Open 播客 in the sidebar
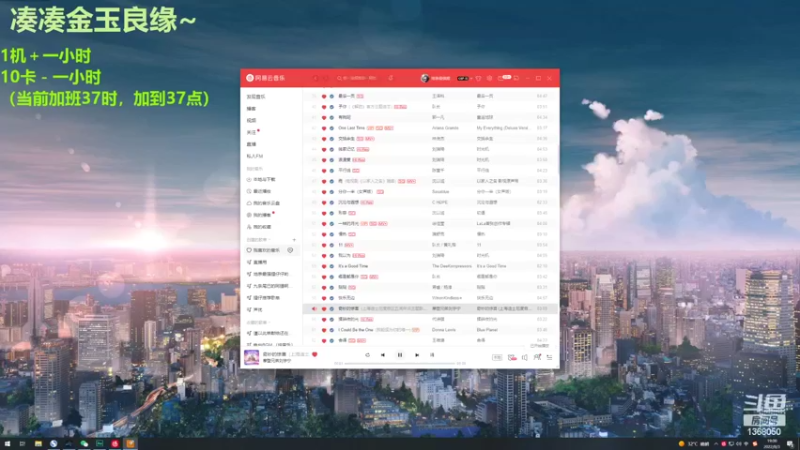The width and height of the screenshot is (800, 450). point(252,109)
